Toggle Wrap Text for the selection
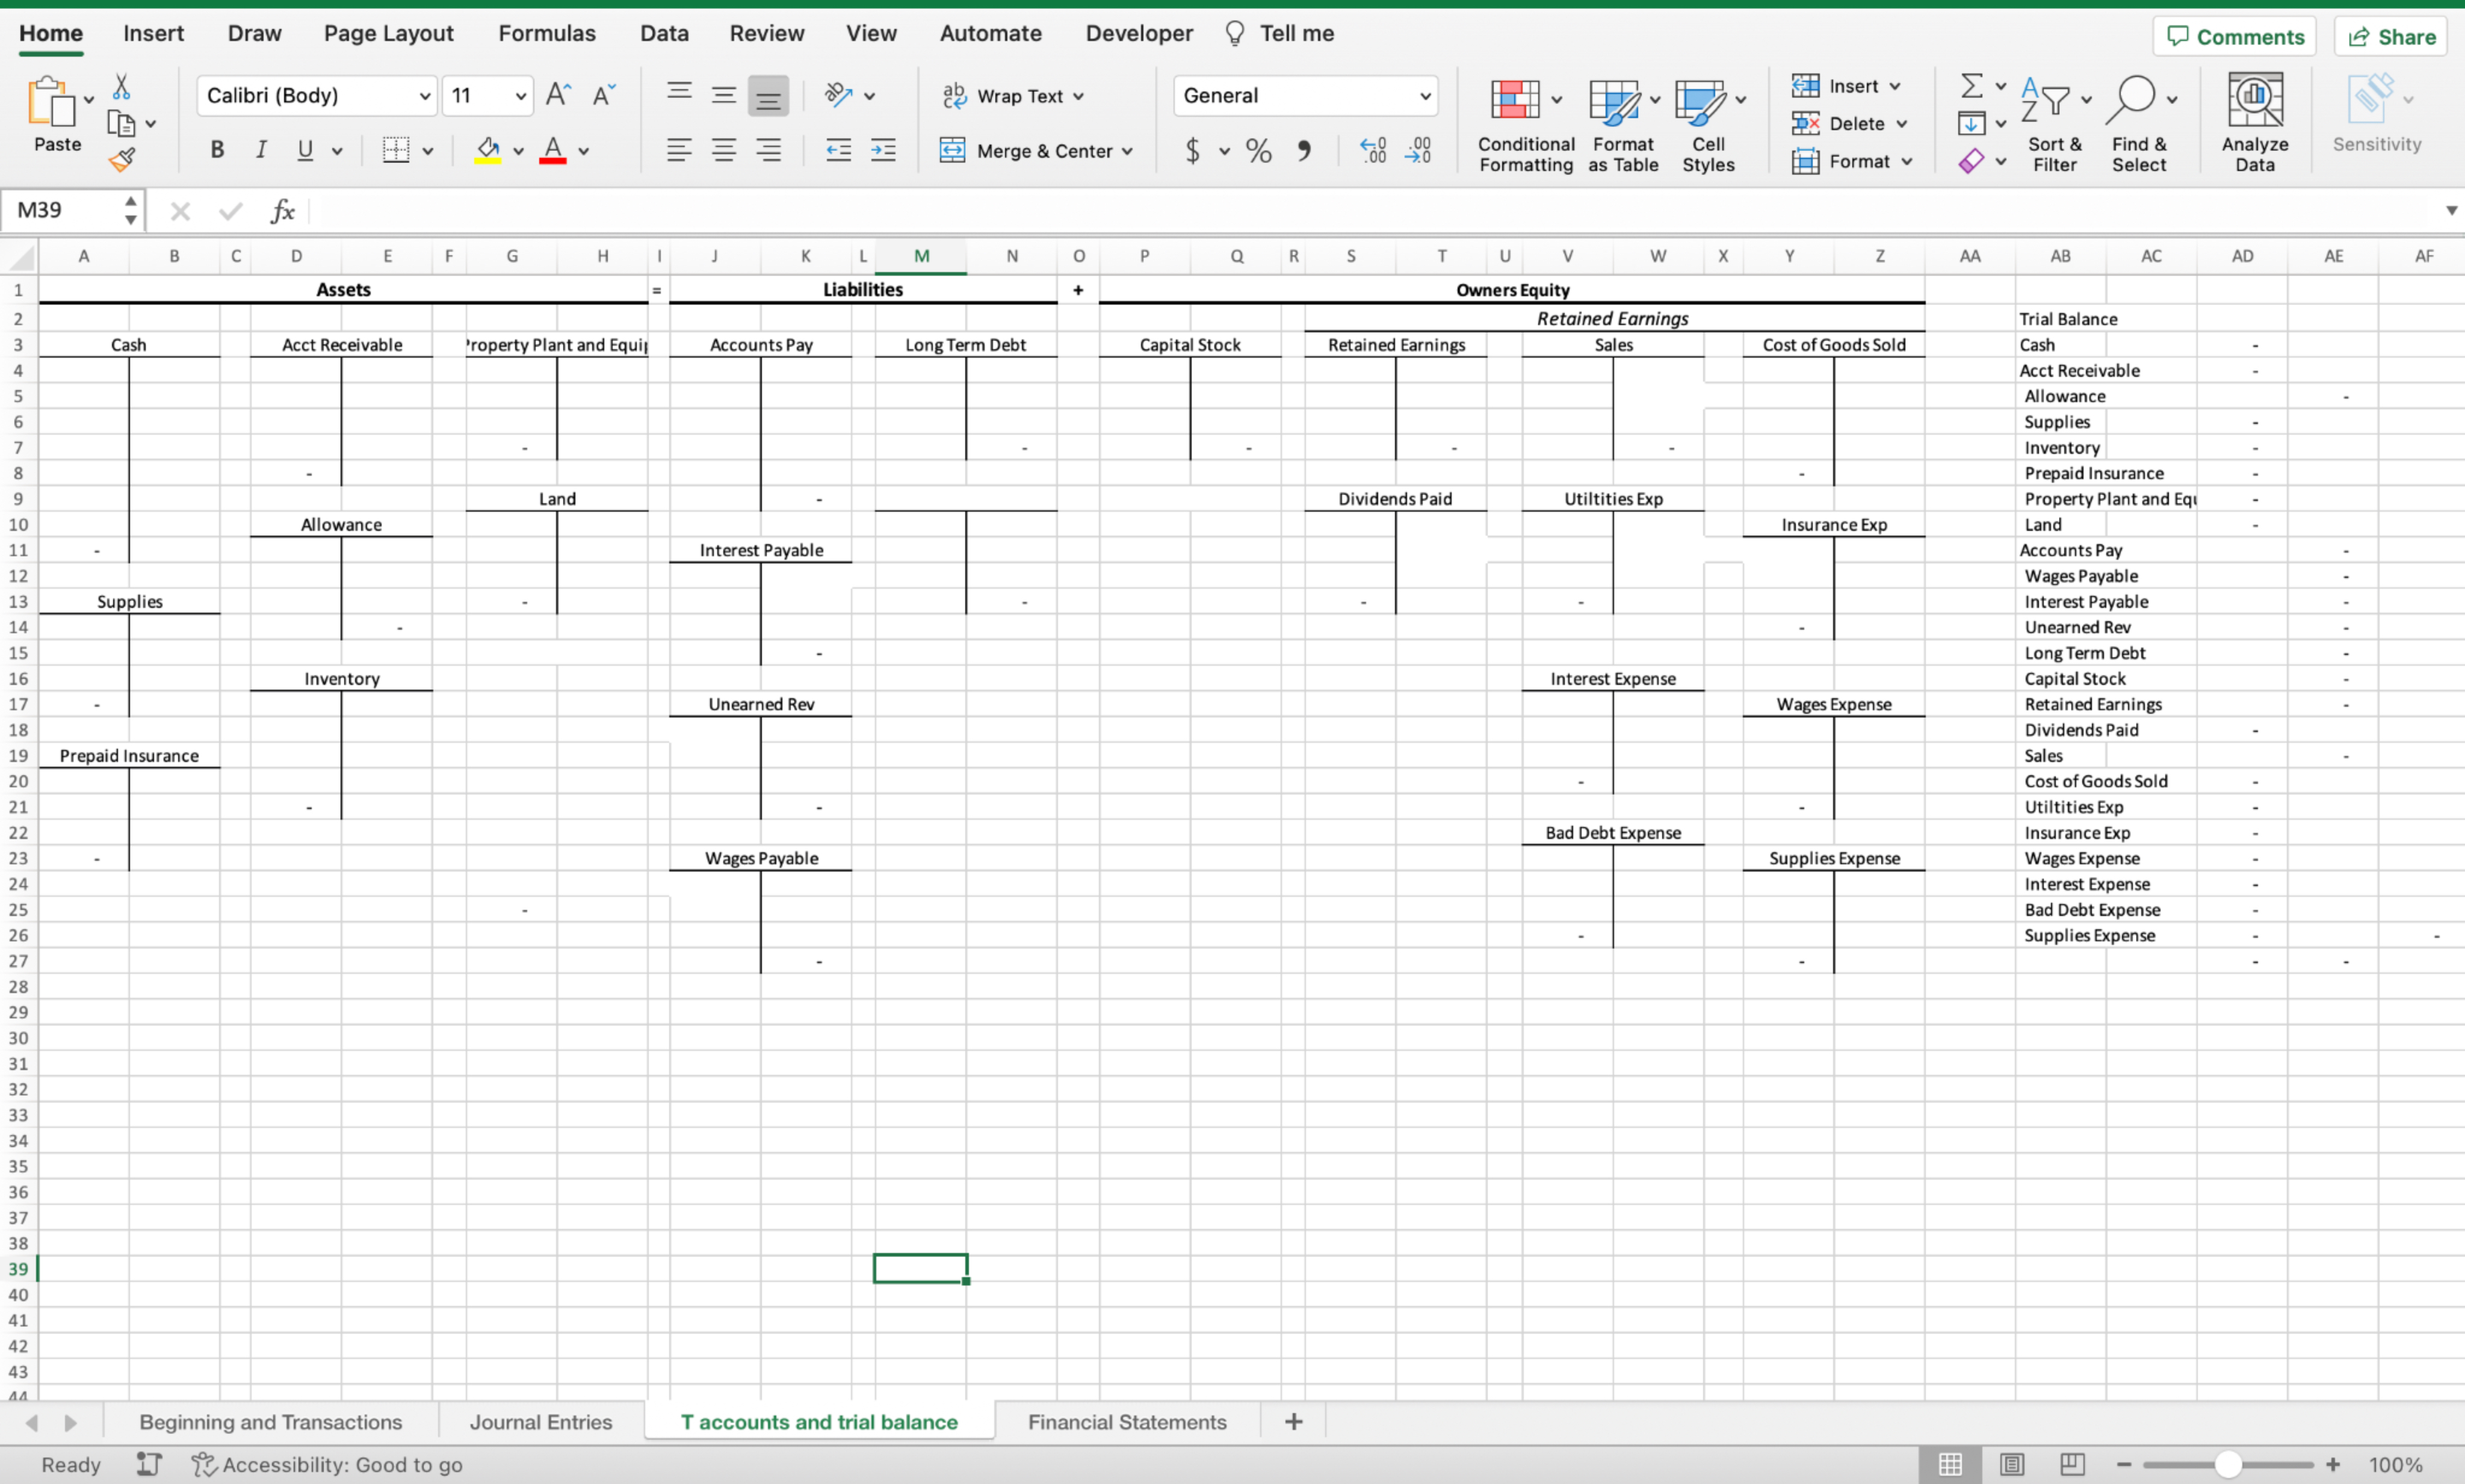2465x1484 pixels. (x=1012, y=95)
